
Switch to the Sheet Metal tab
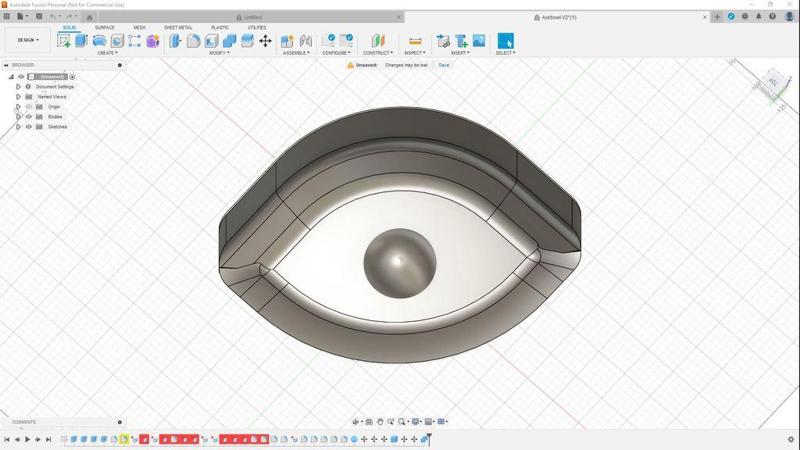178,28
